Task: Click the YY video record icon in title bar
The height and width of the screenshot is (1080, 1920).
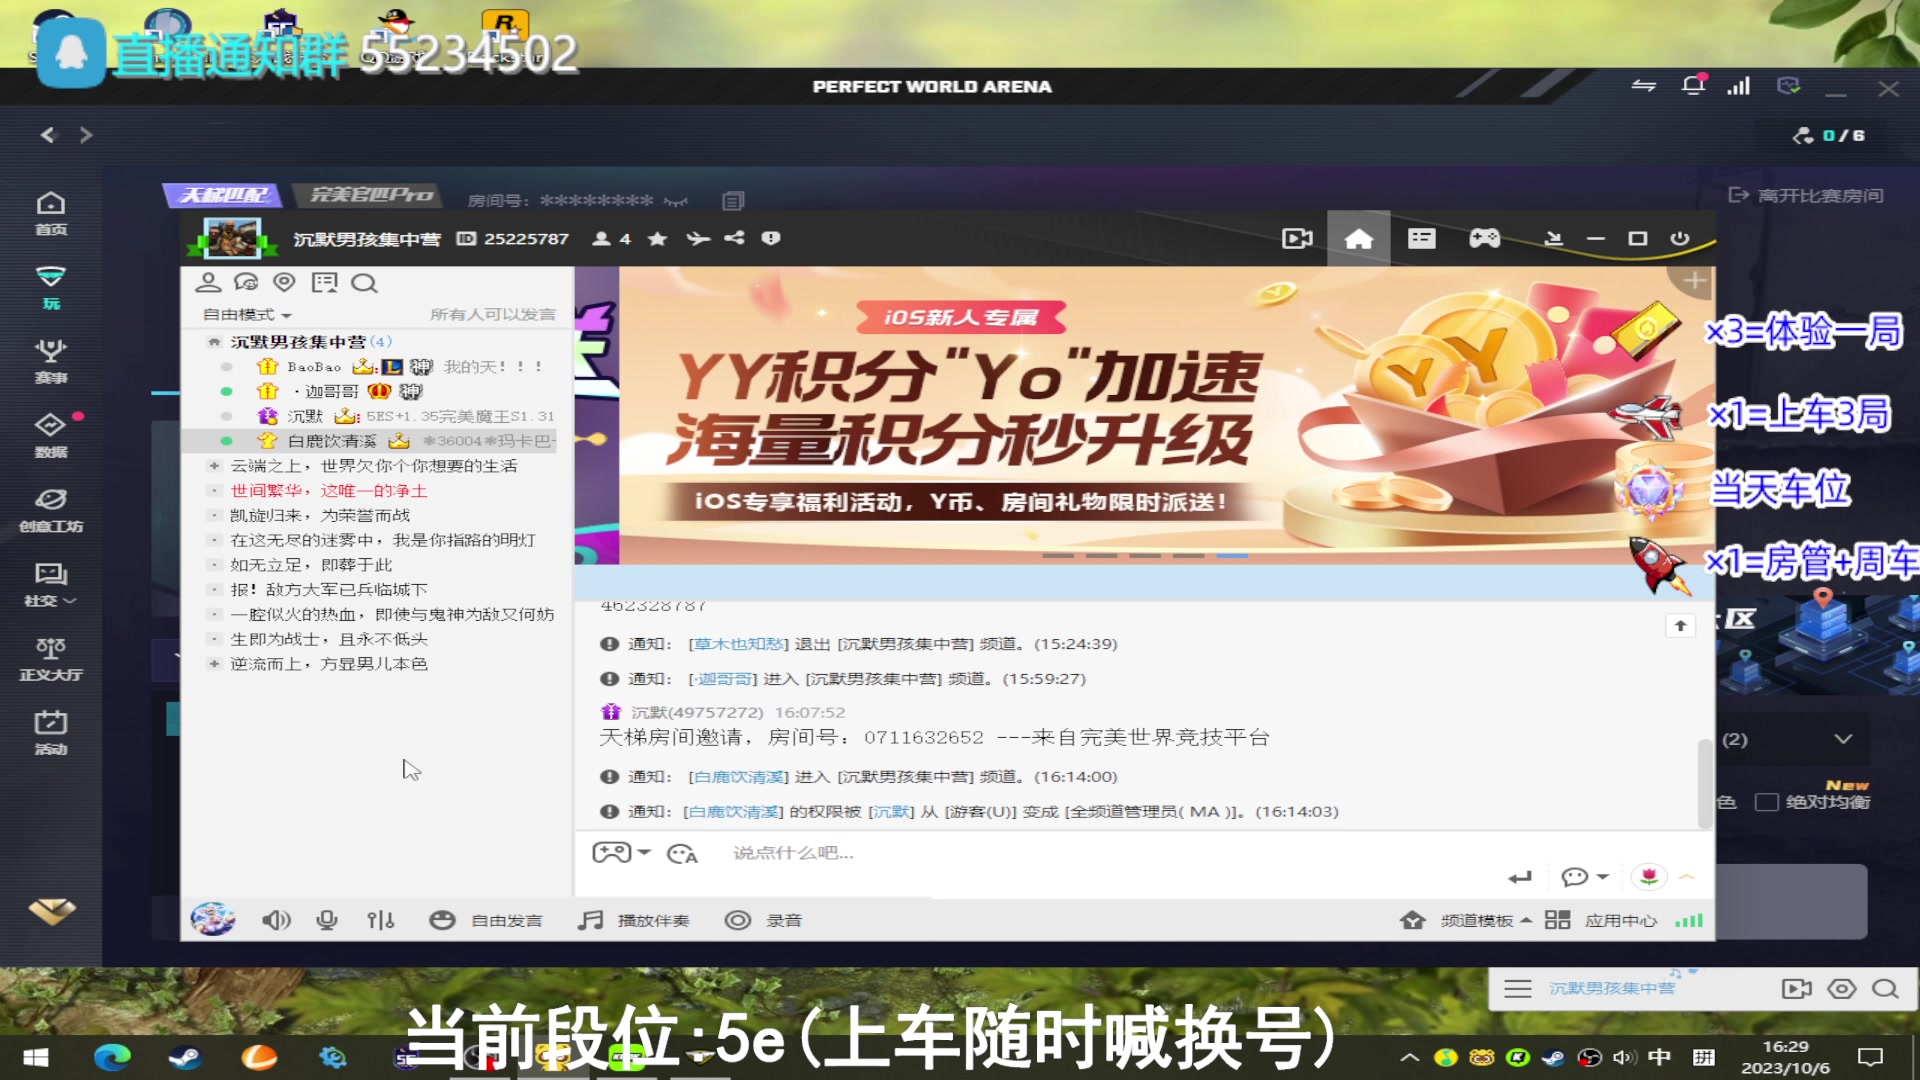Action: pyautogui.click(x=1297, y=239)
